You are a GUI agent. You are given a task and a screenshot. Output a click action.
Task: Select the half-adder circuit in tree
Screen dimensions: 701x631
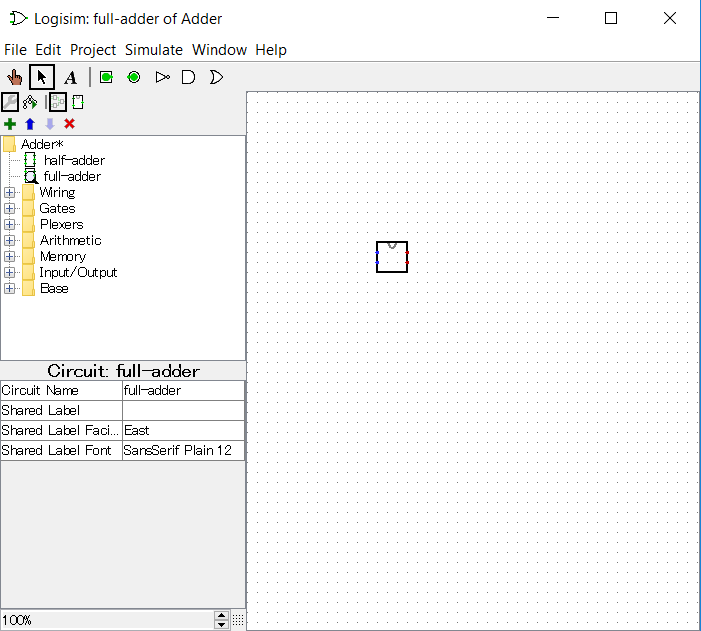[74, 161]
